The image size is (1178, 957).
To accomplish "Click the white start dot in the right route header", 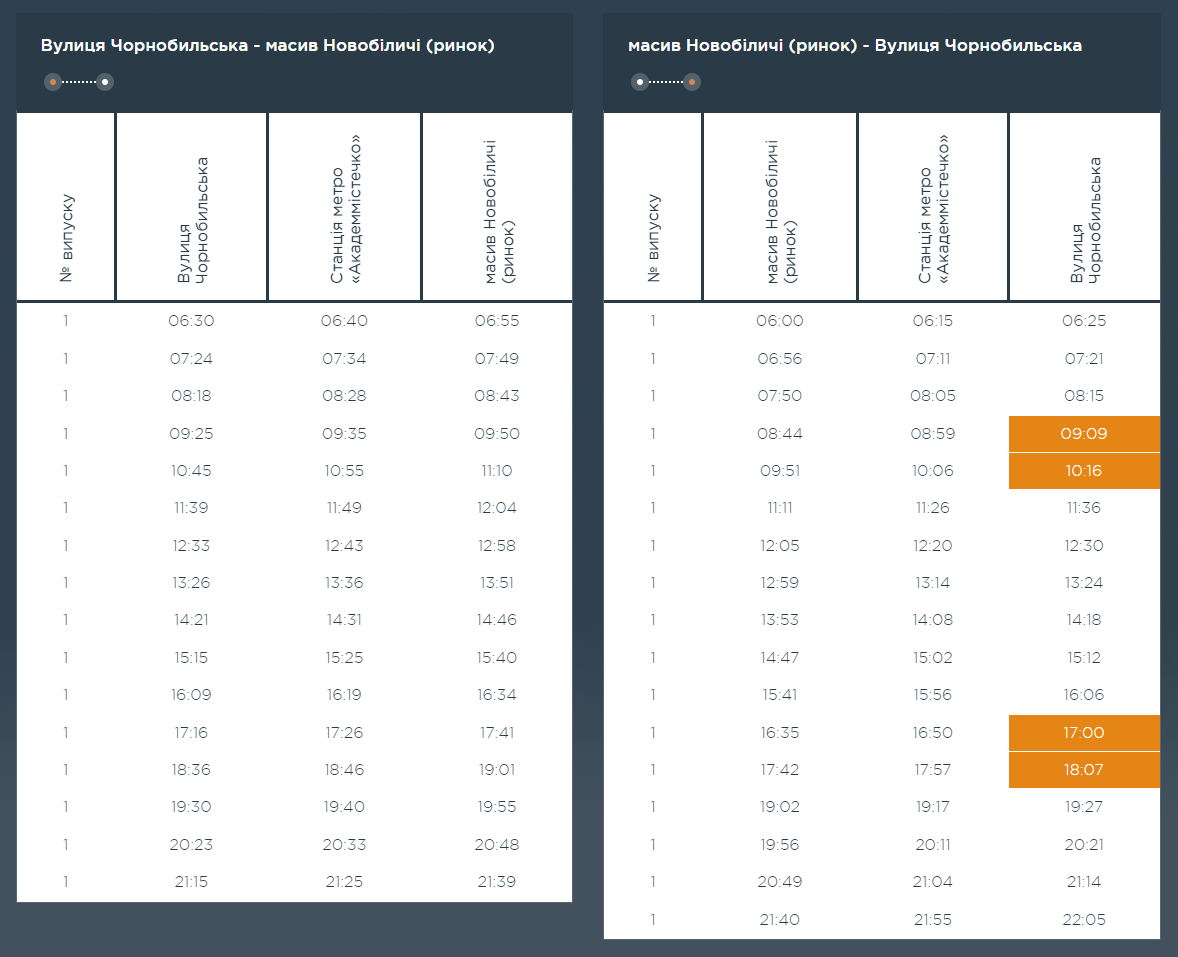I will pyautogui.click(x=640, y=82).
